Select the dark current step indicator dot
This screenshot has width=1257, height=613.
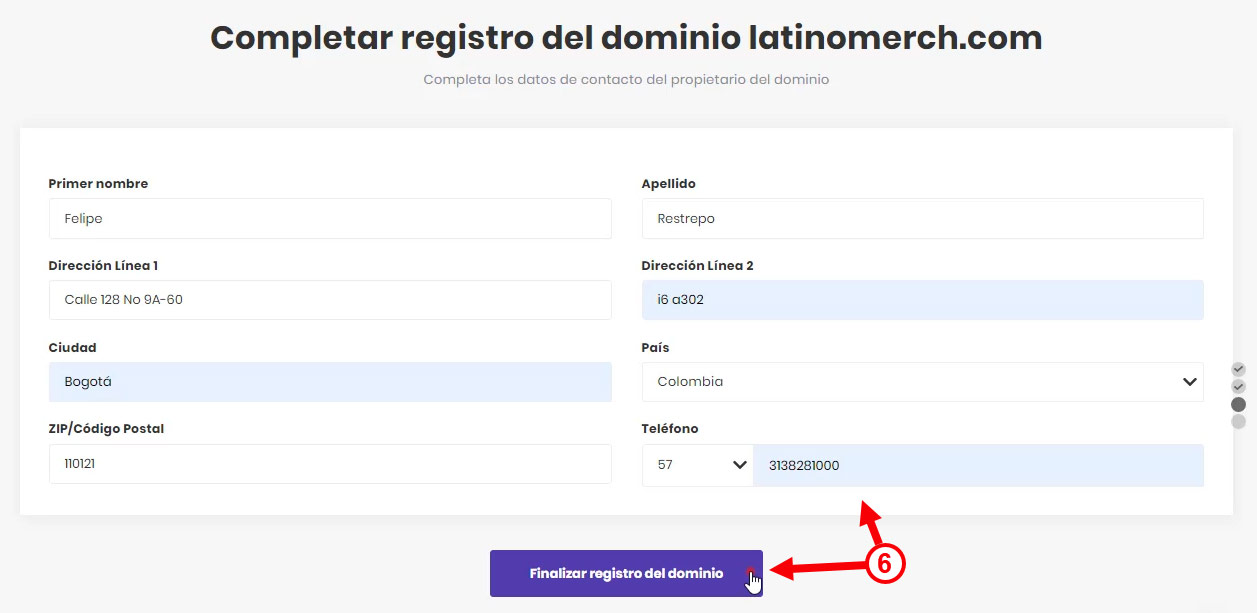coord(1238,404)
